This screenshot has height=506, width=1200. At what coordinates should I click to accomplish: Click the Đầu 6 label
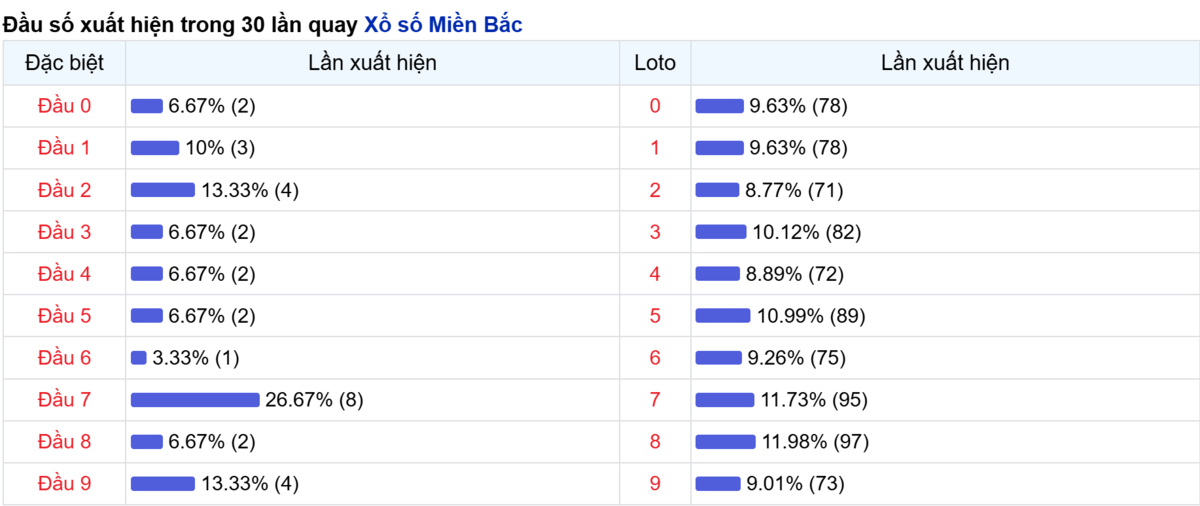pos(64,358)
